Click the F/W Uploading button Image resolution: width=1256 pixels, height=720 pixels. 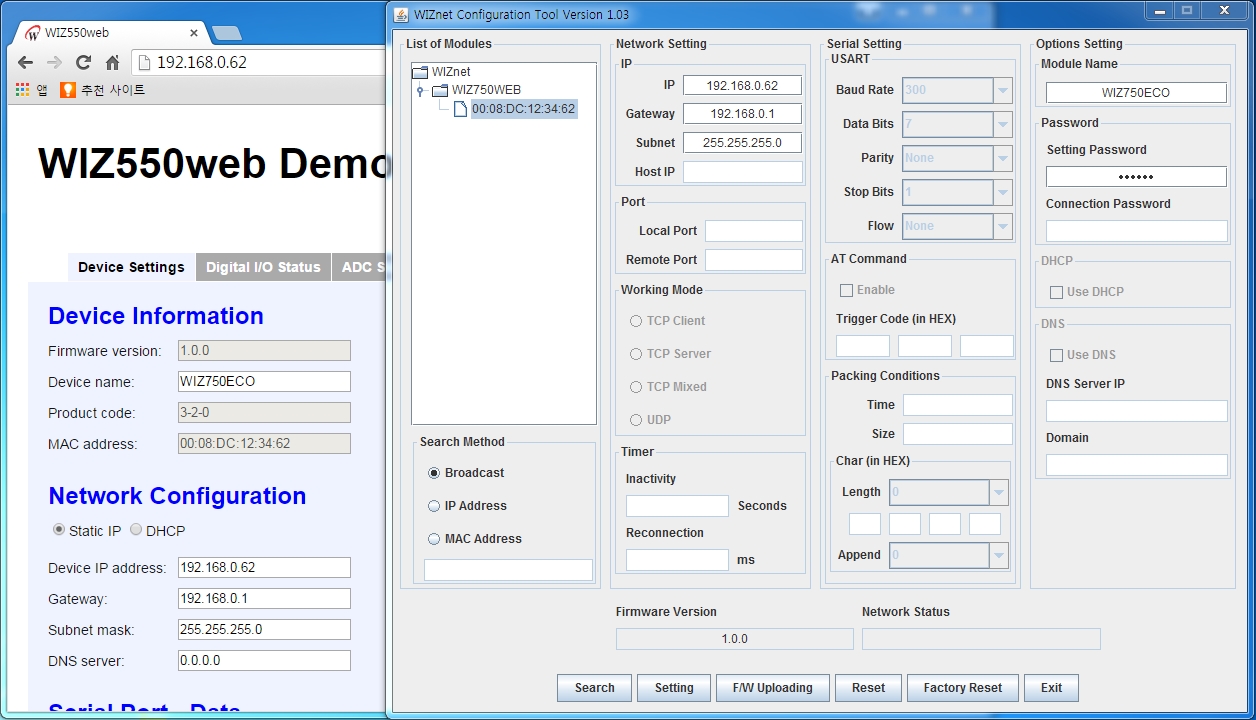773,688
